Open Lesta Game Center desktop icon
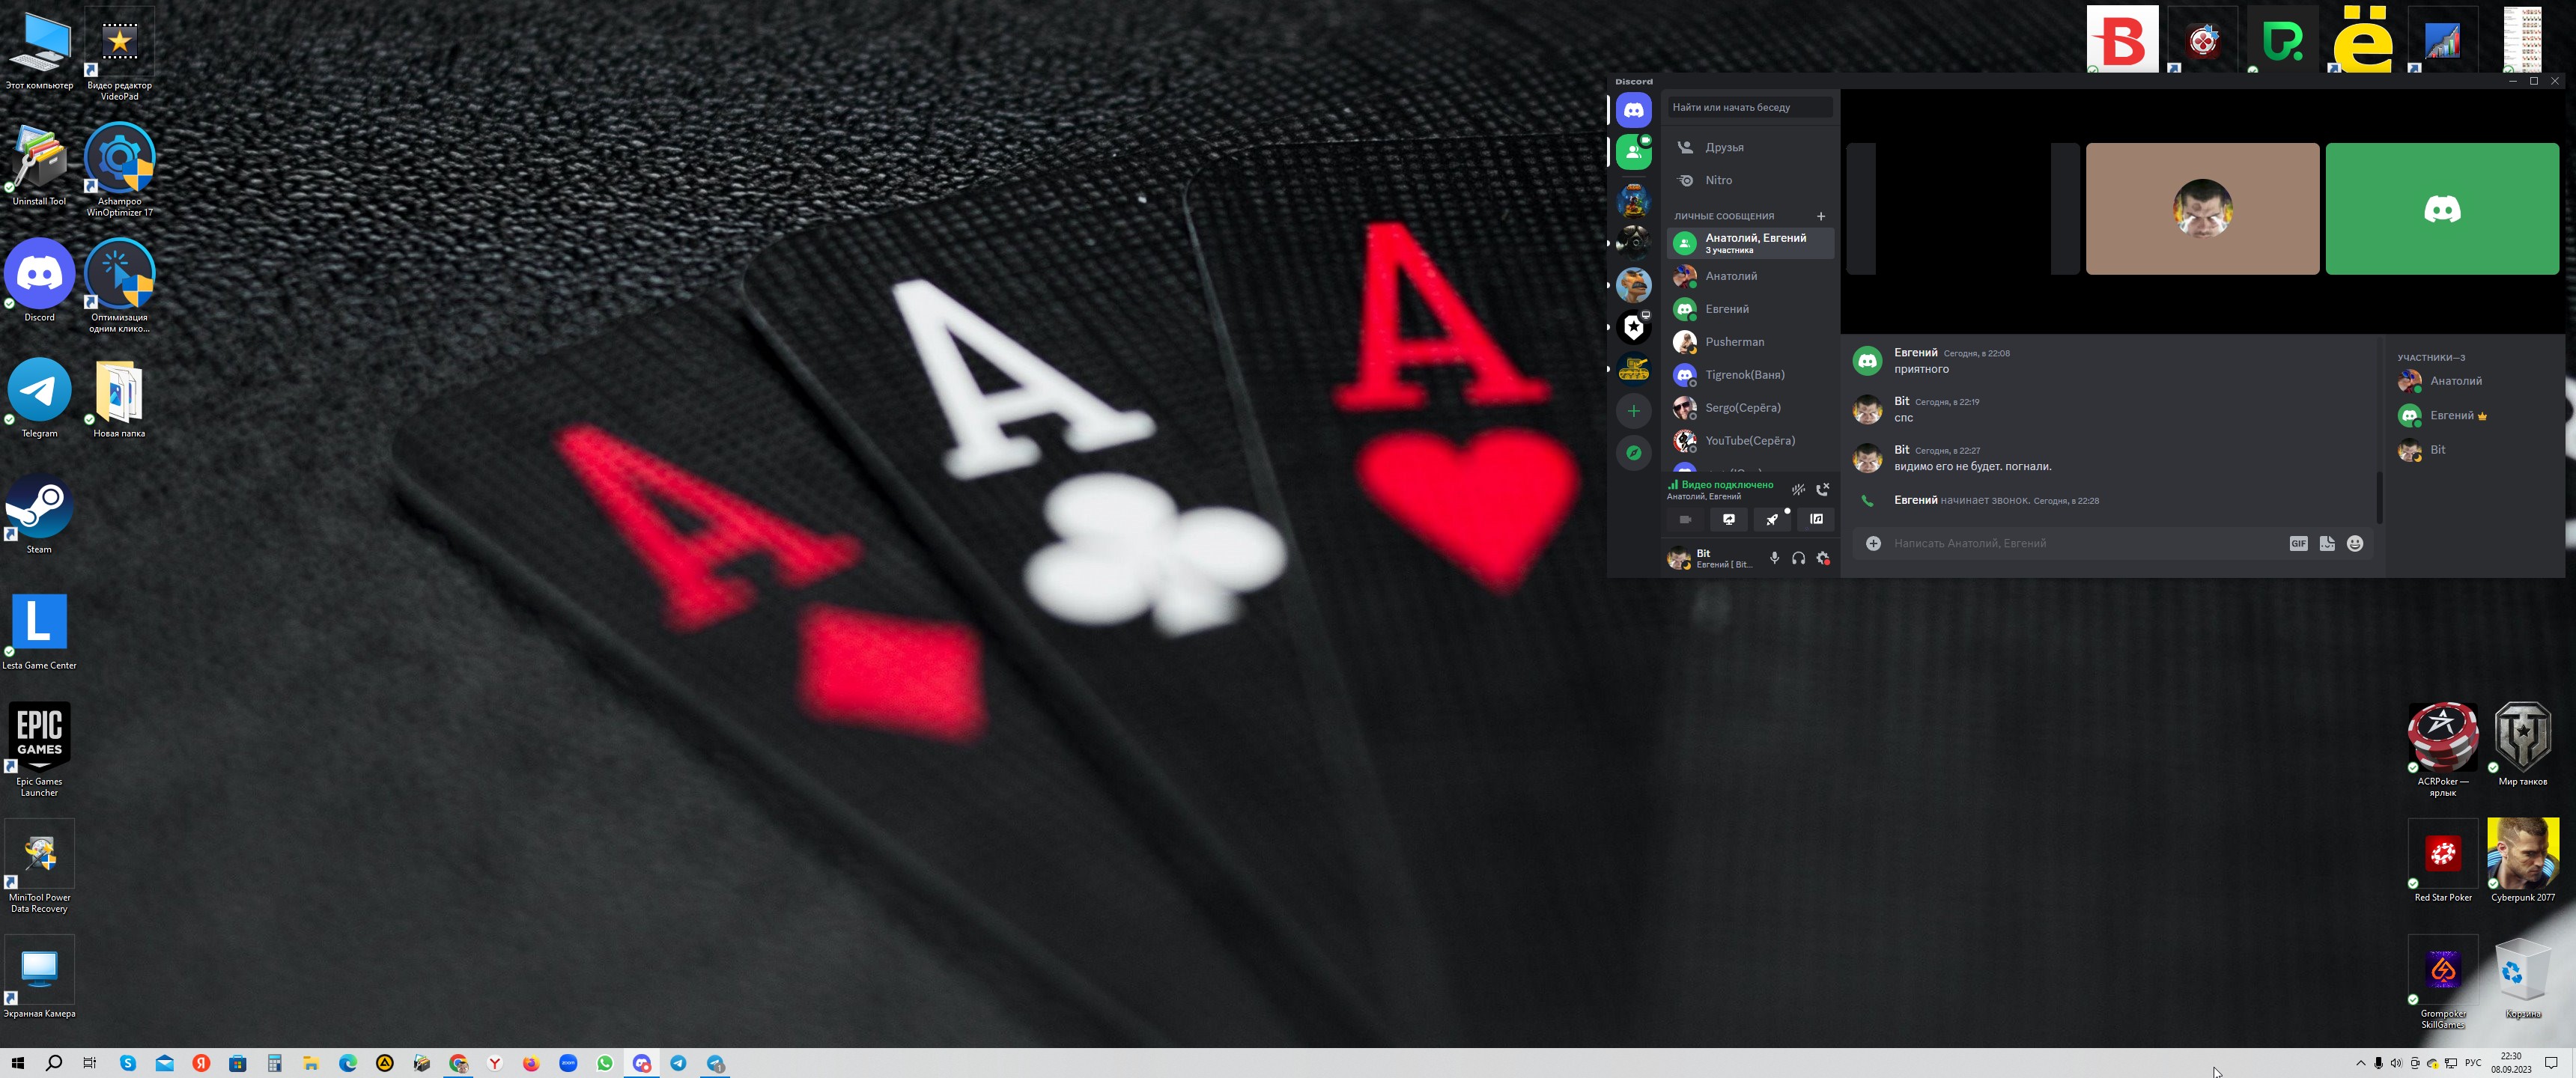The height and width of the screenshot is (1078, 2576). tap(39, 630)
